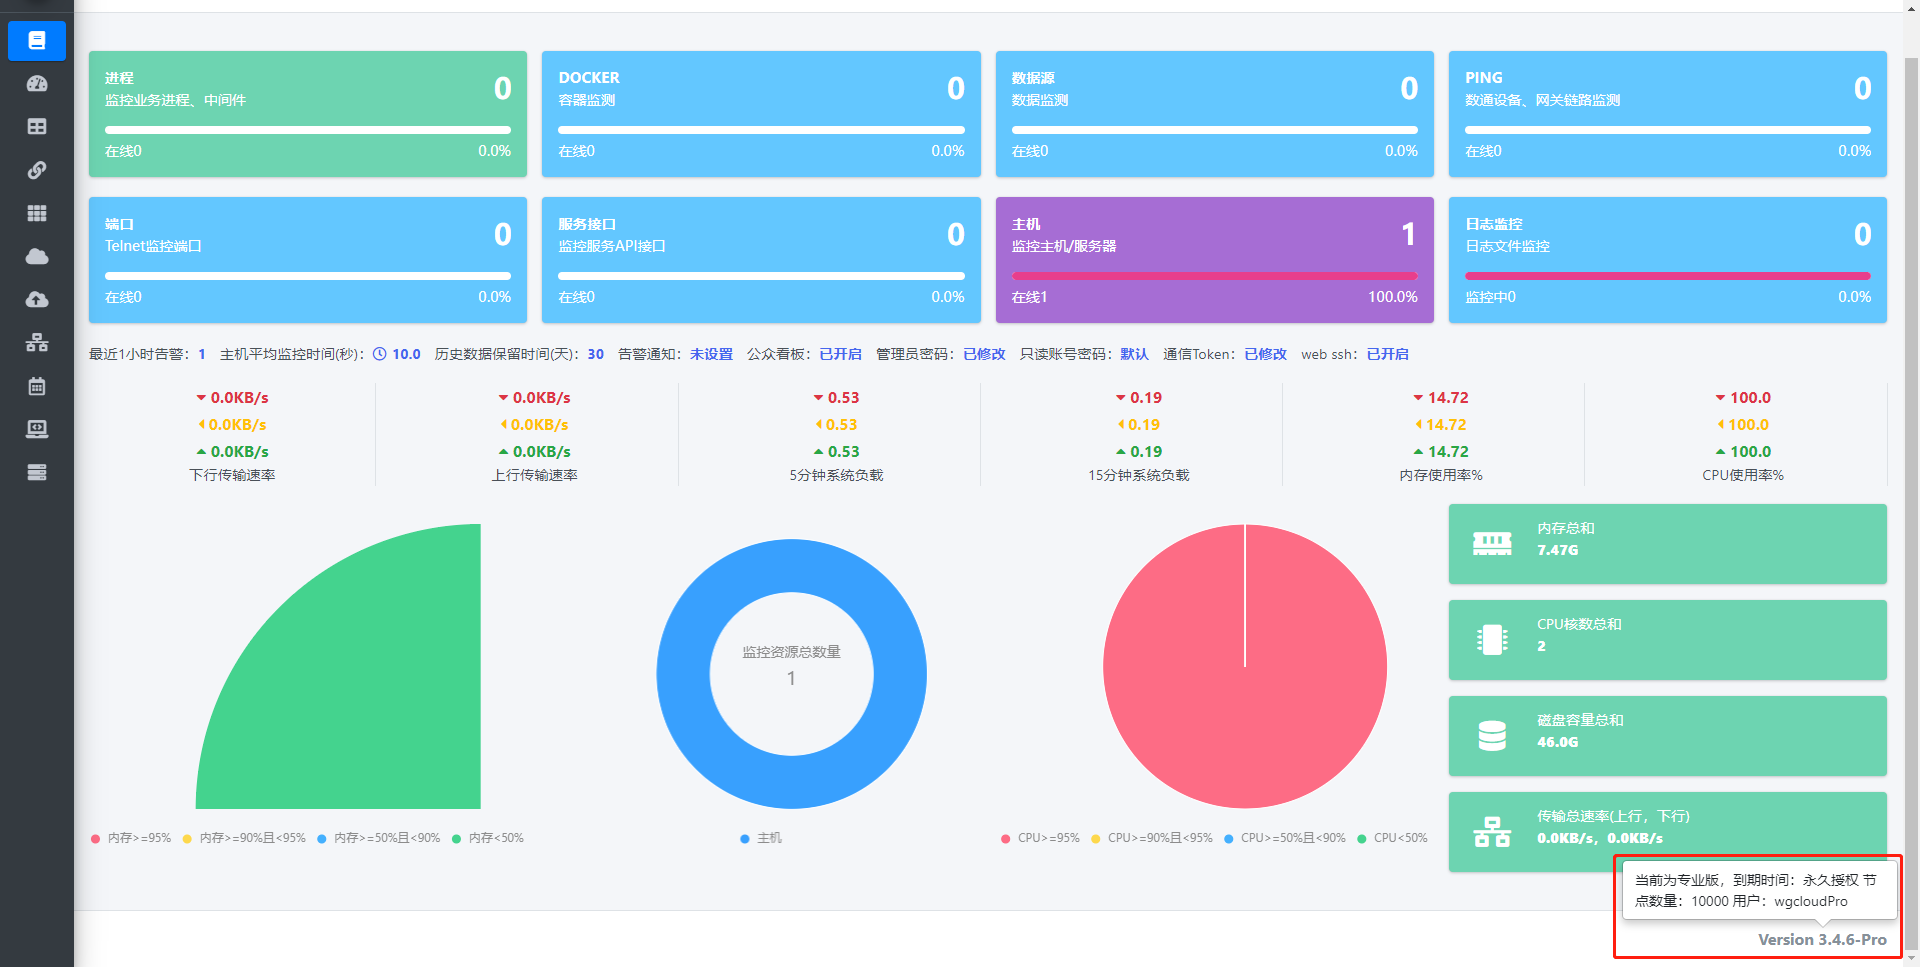Open the book icon in sidebar
Screen dimensions: 1920x967
tap(37, 40)
